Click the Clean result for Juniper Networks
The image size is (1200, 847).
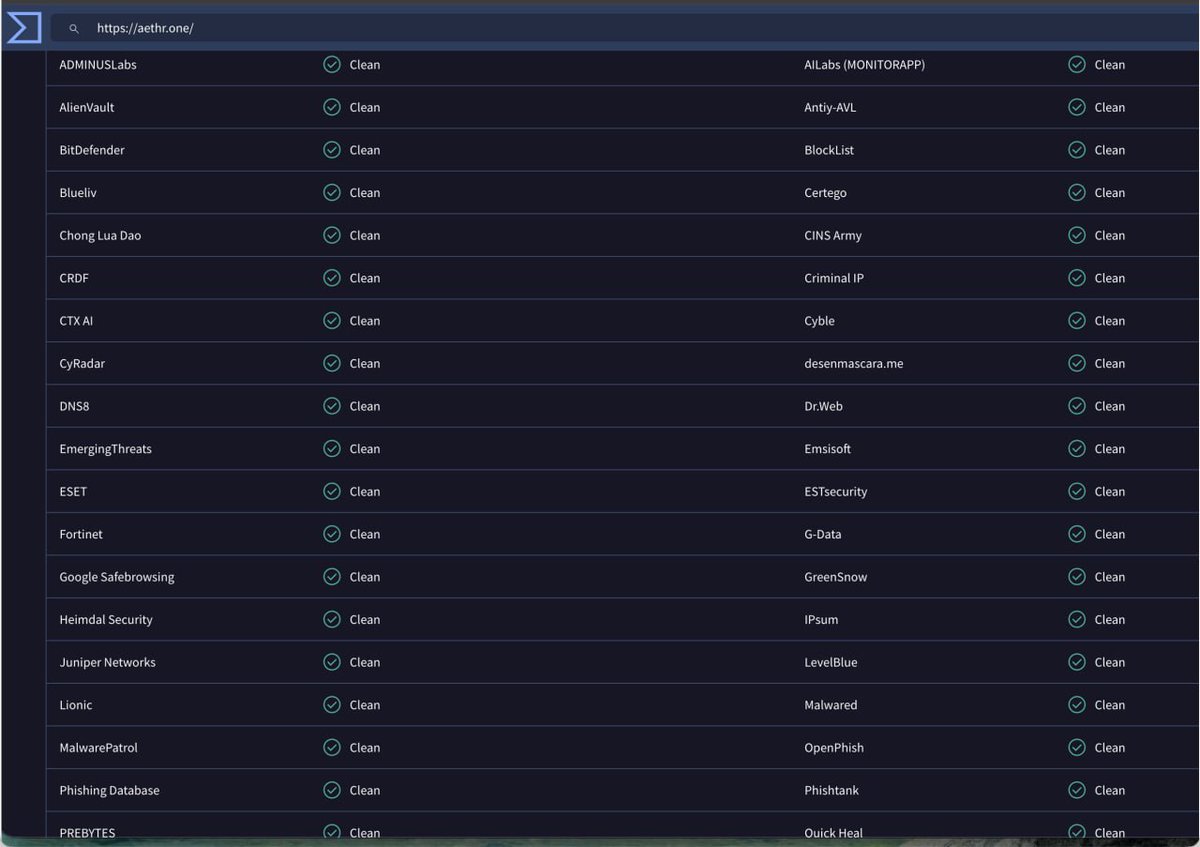pyautogui.click(x=365, y=662)
